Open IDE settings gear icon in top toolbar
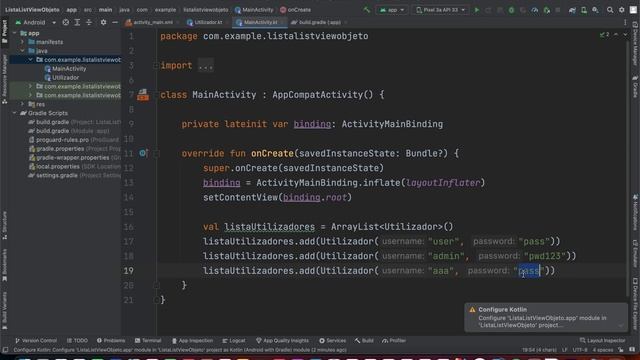Viewport: 640px width, 360px height. tap(622, 10)
